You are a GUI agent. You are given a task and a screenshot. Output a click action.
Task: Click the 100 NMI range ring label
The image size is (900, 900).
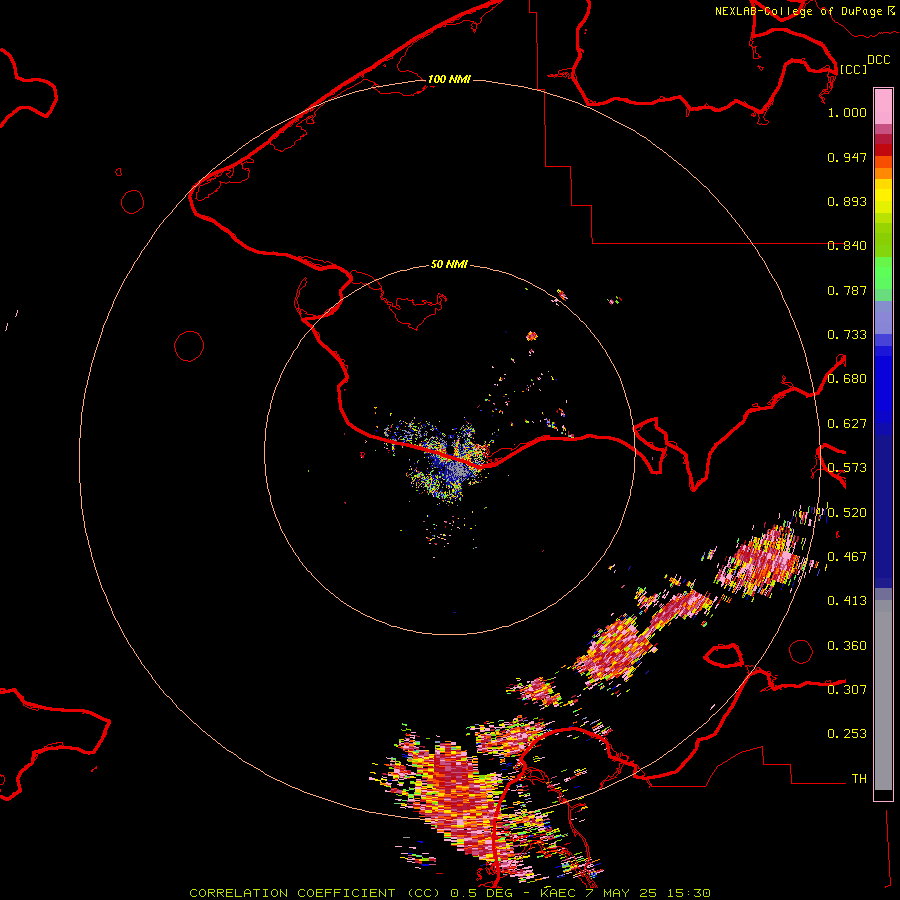449,79
